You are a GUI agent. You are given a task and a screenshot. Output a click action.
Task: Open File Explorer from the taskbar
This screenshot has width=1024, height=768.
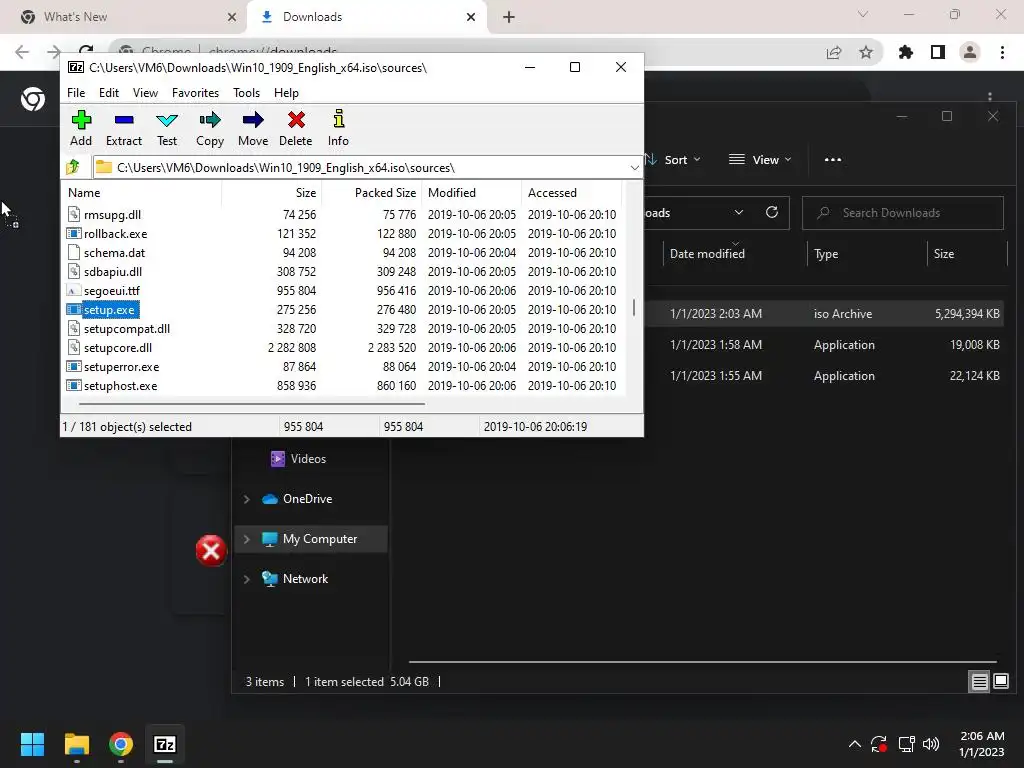point(76,744)
